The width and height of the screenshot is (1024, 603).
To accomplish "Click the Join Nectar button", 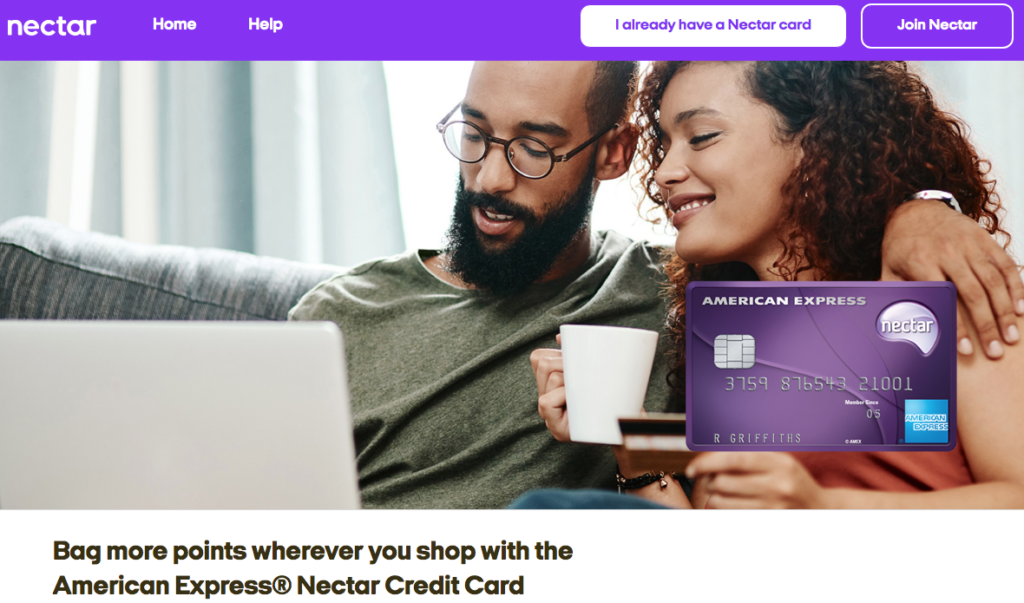I will [936, 25].
